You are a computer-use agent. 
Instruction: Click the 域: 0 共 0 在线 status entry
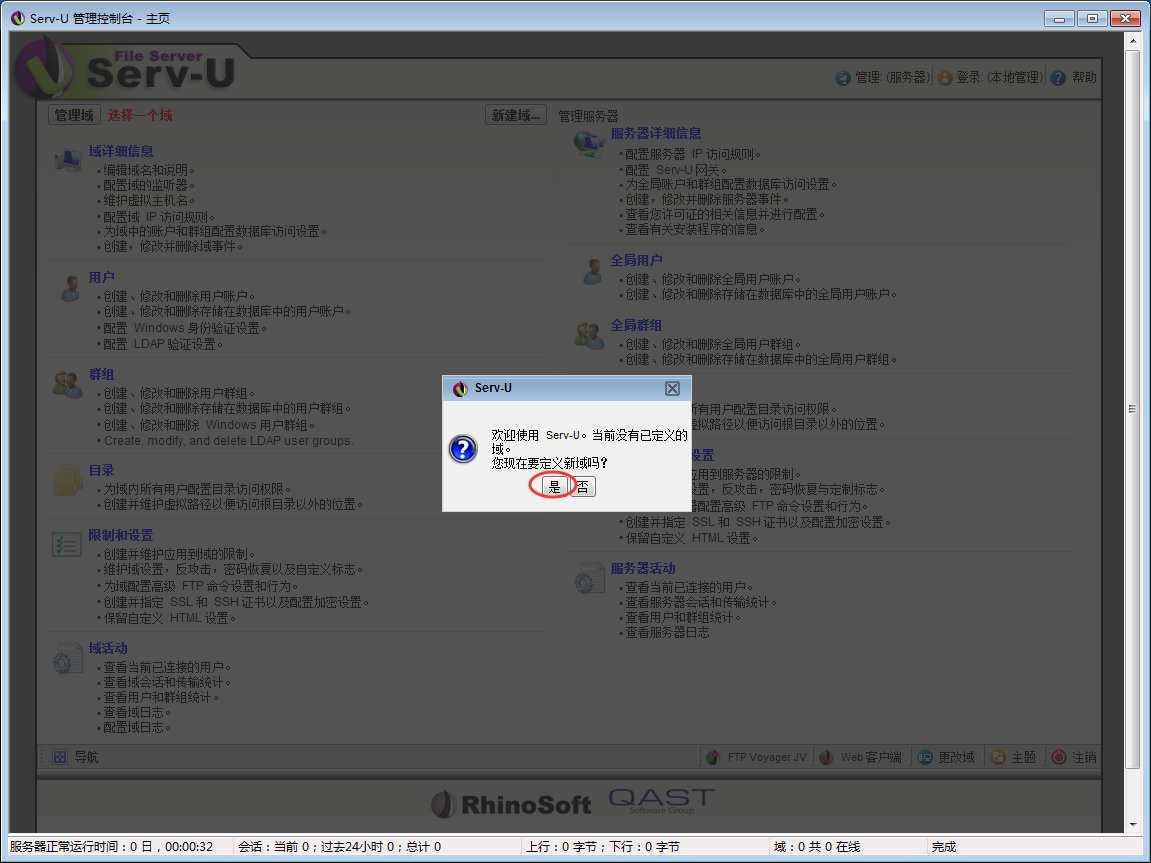pos(816,847)
